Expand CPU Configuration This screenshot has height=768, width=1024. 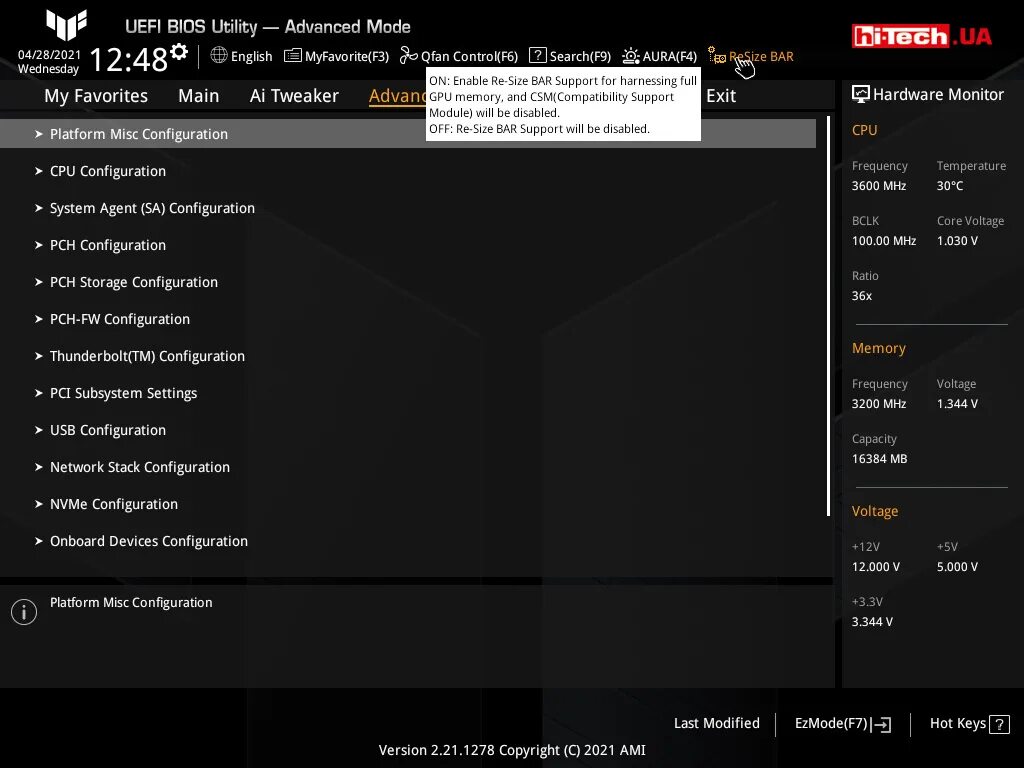point(107,171)
